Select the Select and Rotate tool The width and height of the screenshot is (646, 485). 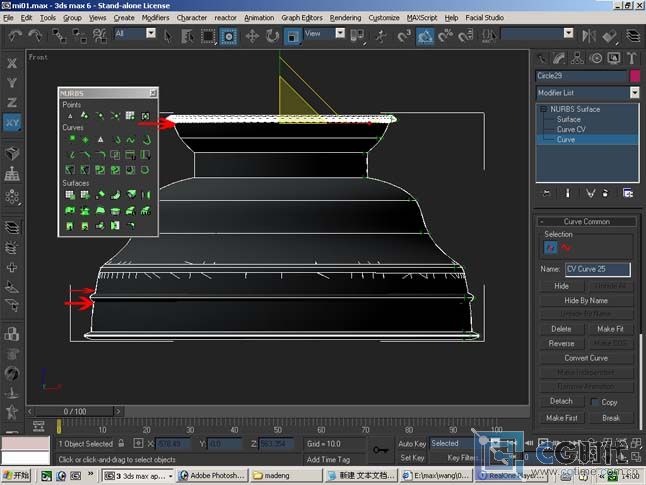point(272,36)
